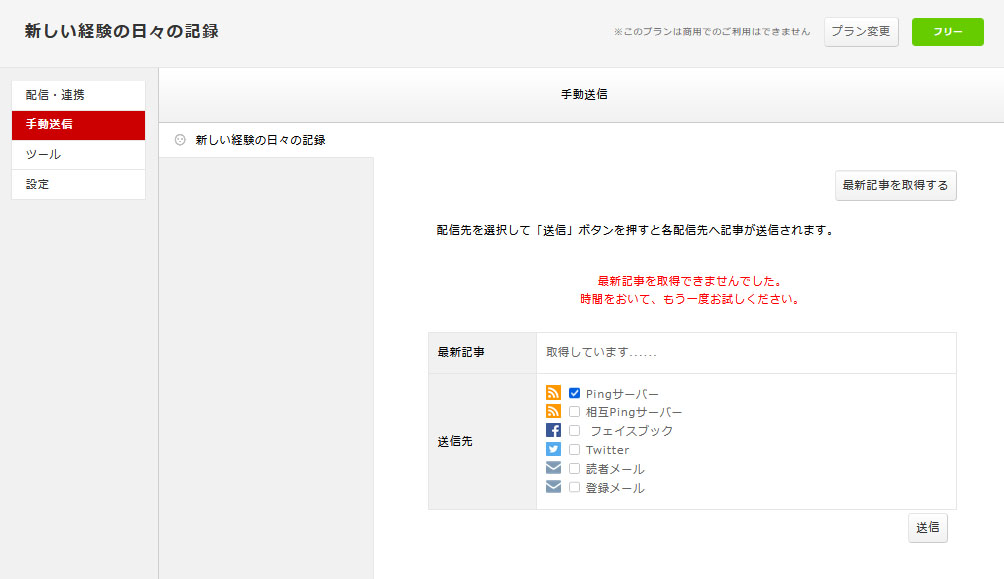Click the 送信 button
1004x579 pixels.
pos(927,527)
